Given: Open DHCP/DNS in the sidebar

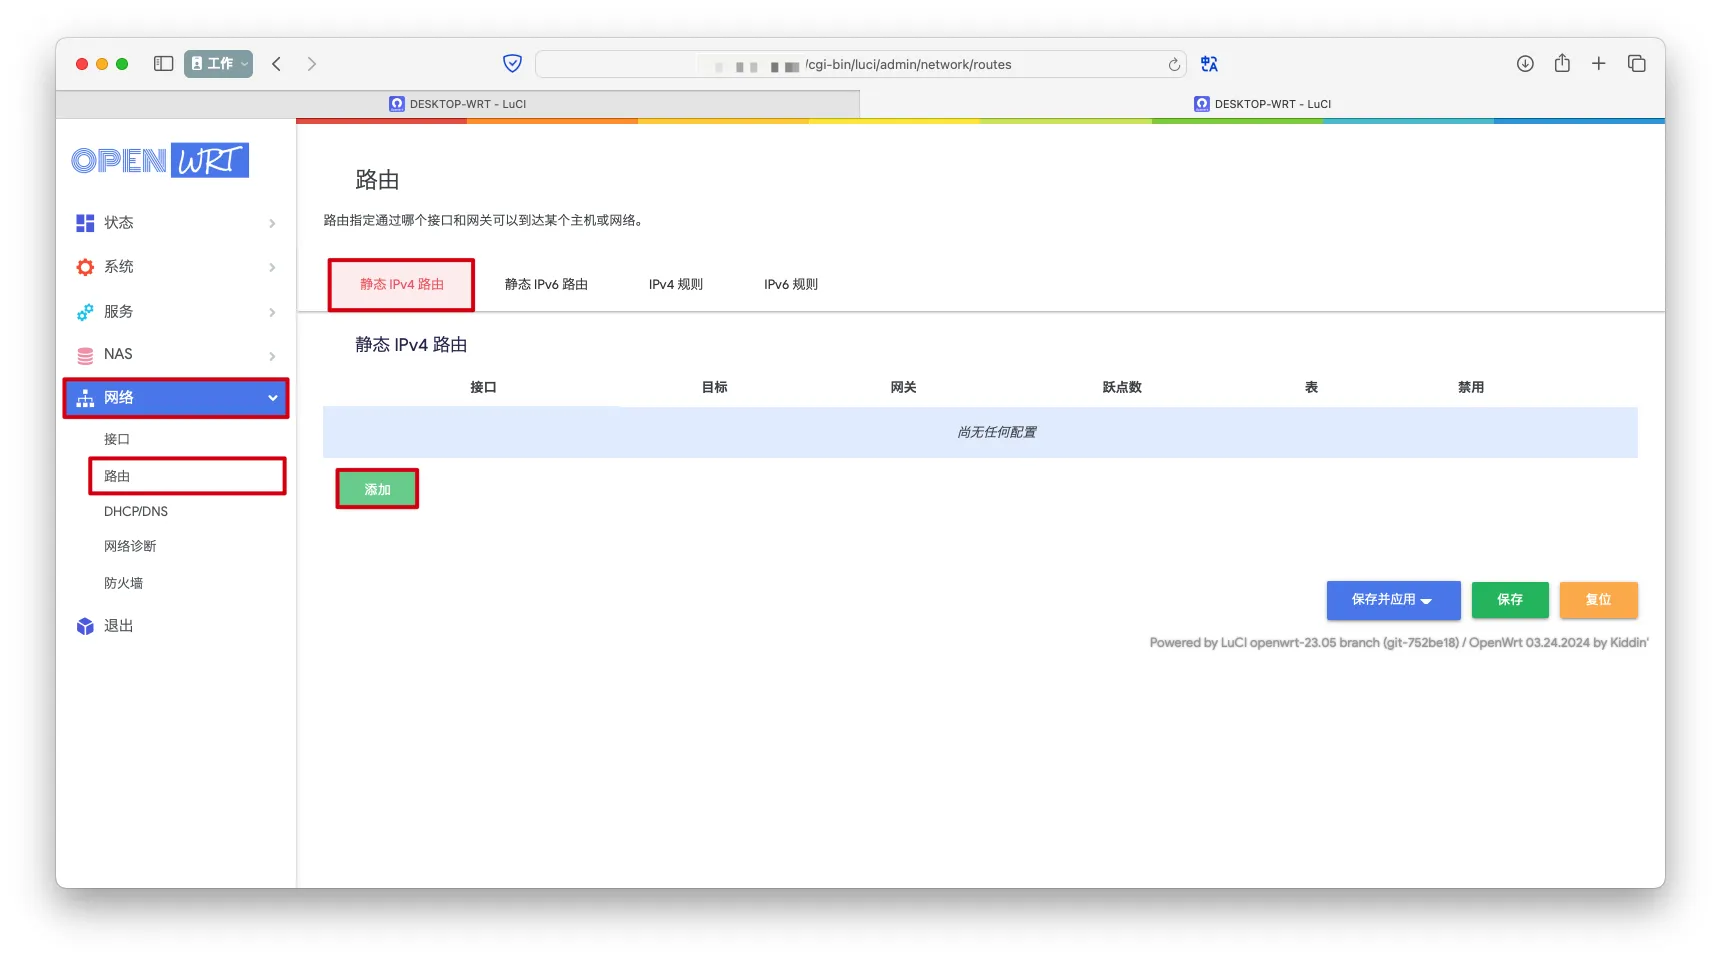Looking at the screenshot, I should [136, 512].
